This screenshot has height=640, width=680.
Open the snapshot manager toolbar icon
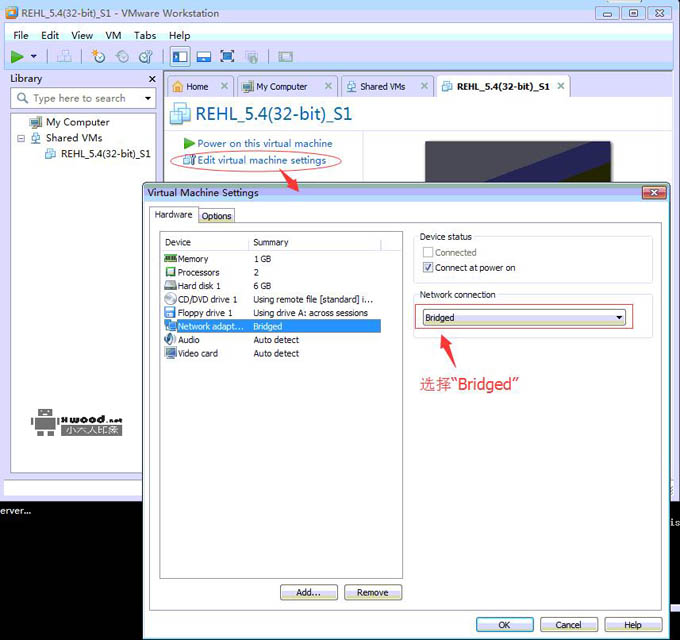tap(146, 56)
